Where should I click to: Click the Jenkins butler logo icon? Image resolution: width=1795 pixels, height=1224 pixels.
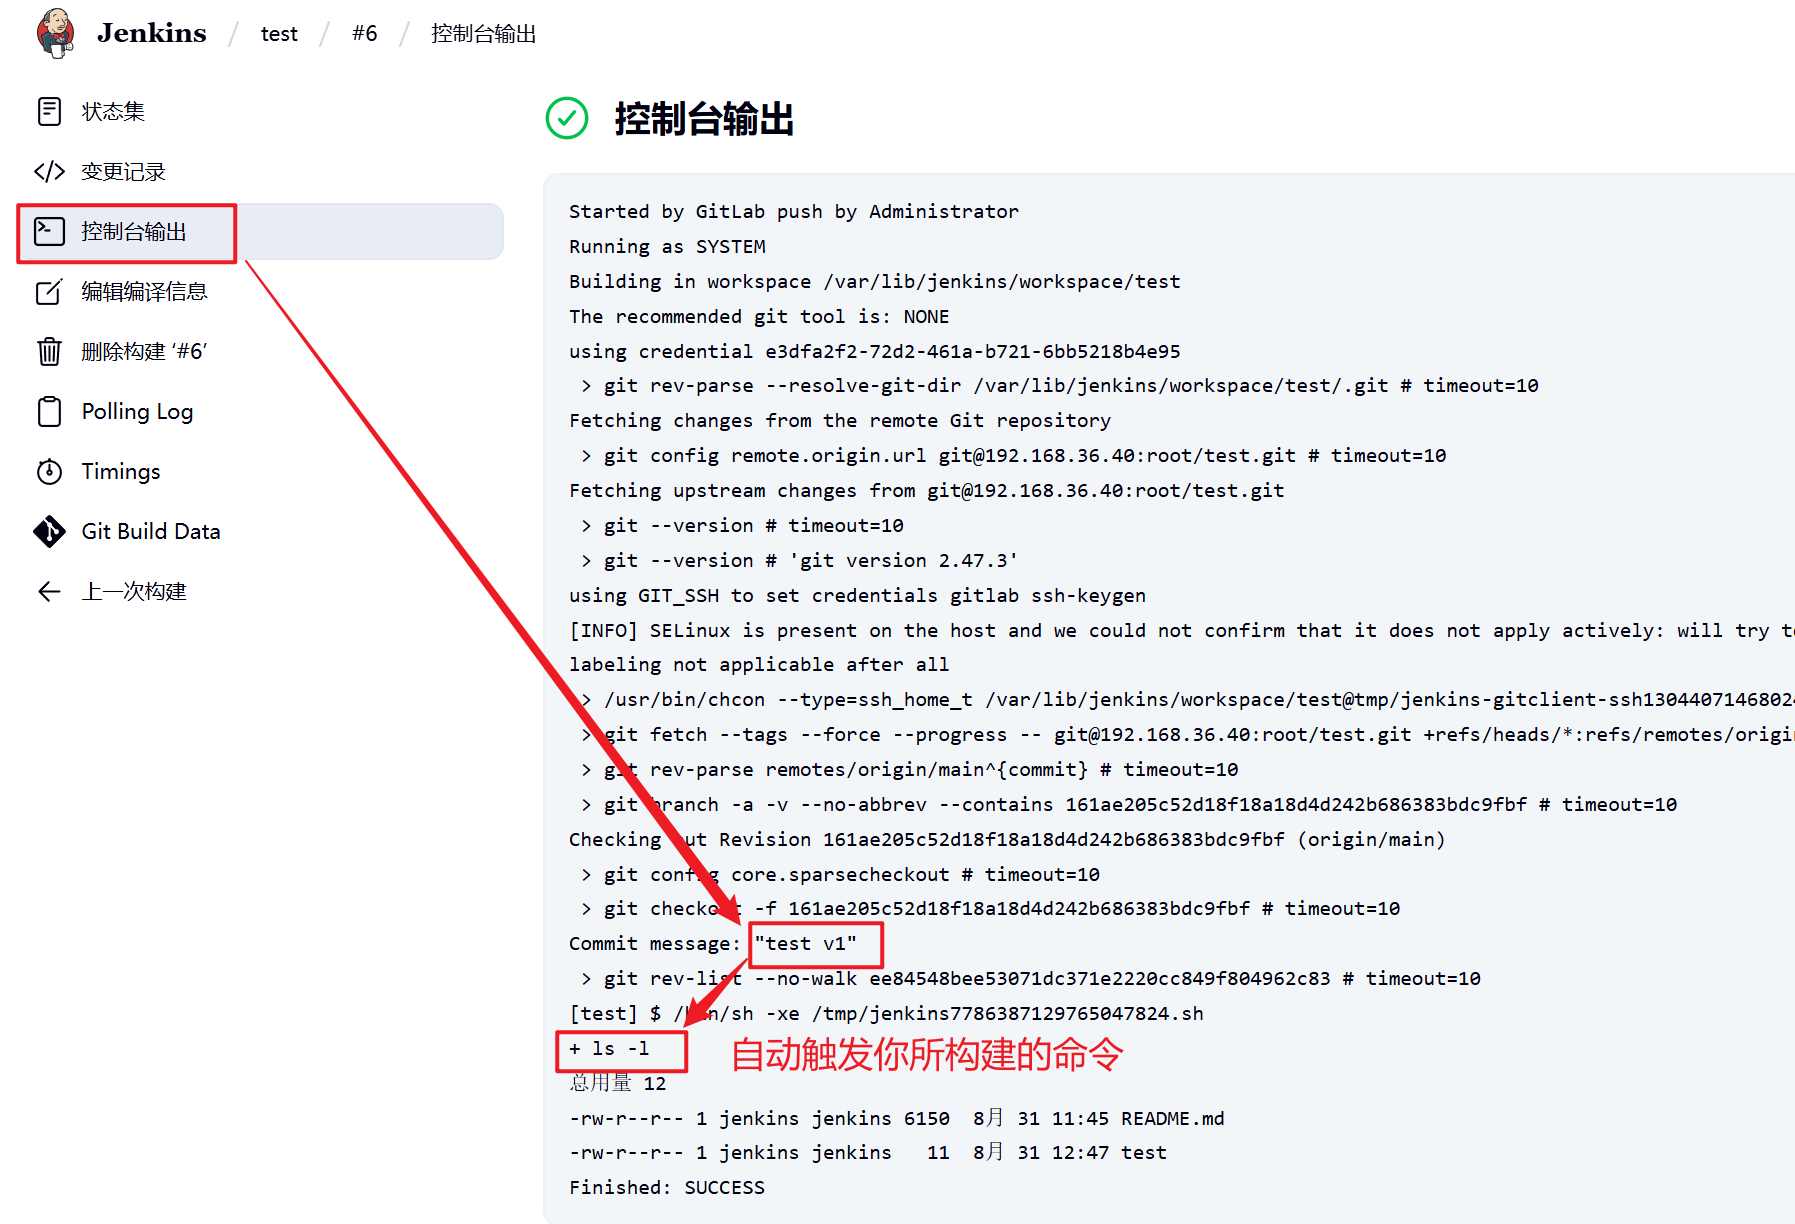click(56, 33)
